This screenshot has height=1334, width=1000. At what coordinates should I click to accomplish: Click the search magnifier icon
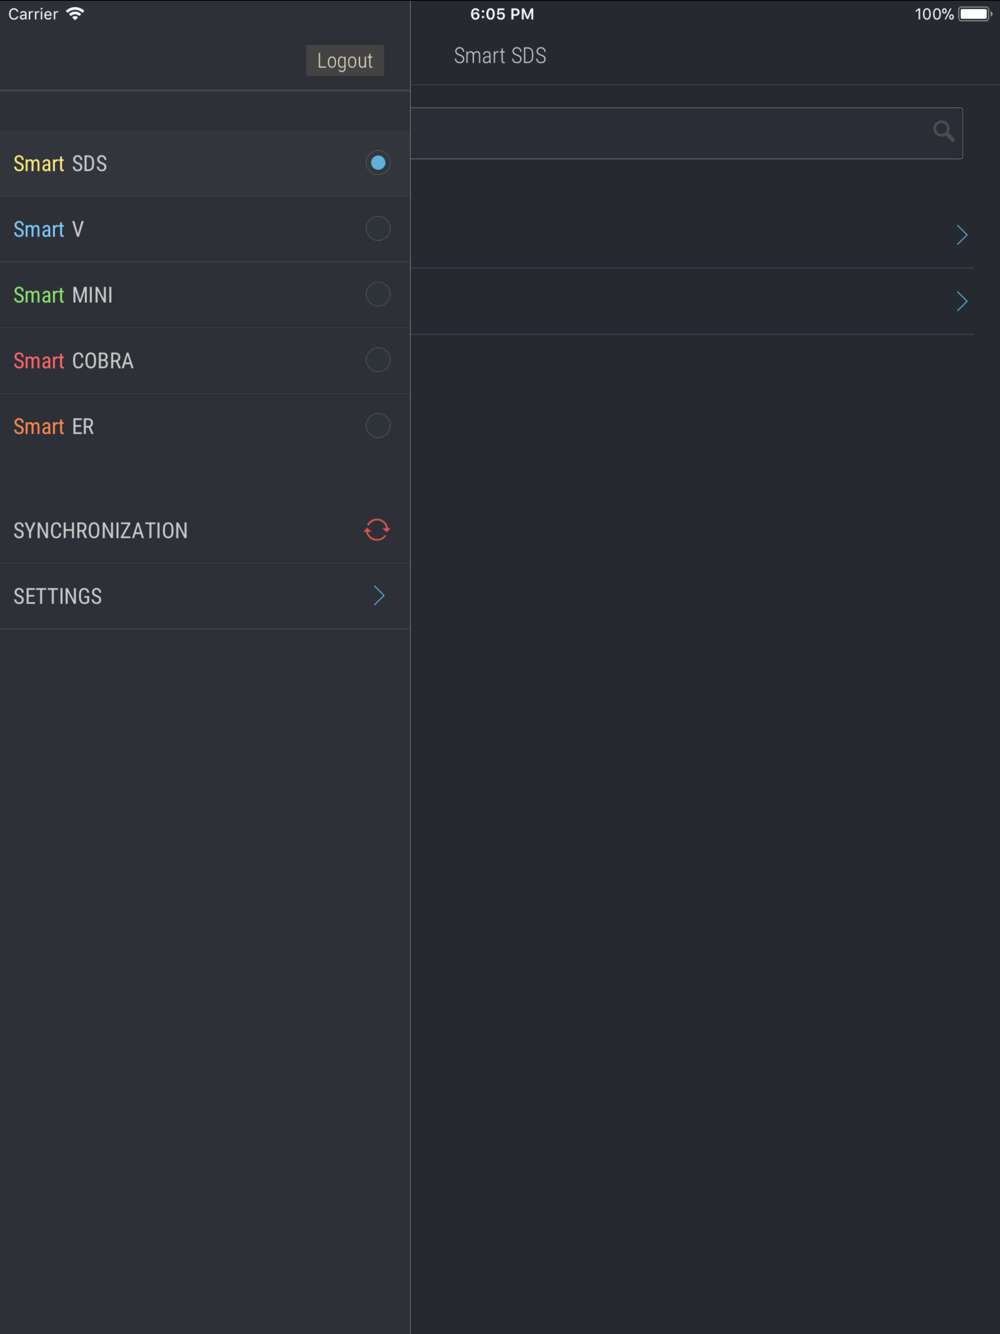(x=943, y=131)
